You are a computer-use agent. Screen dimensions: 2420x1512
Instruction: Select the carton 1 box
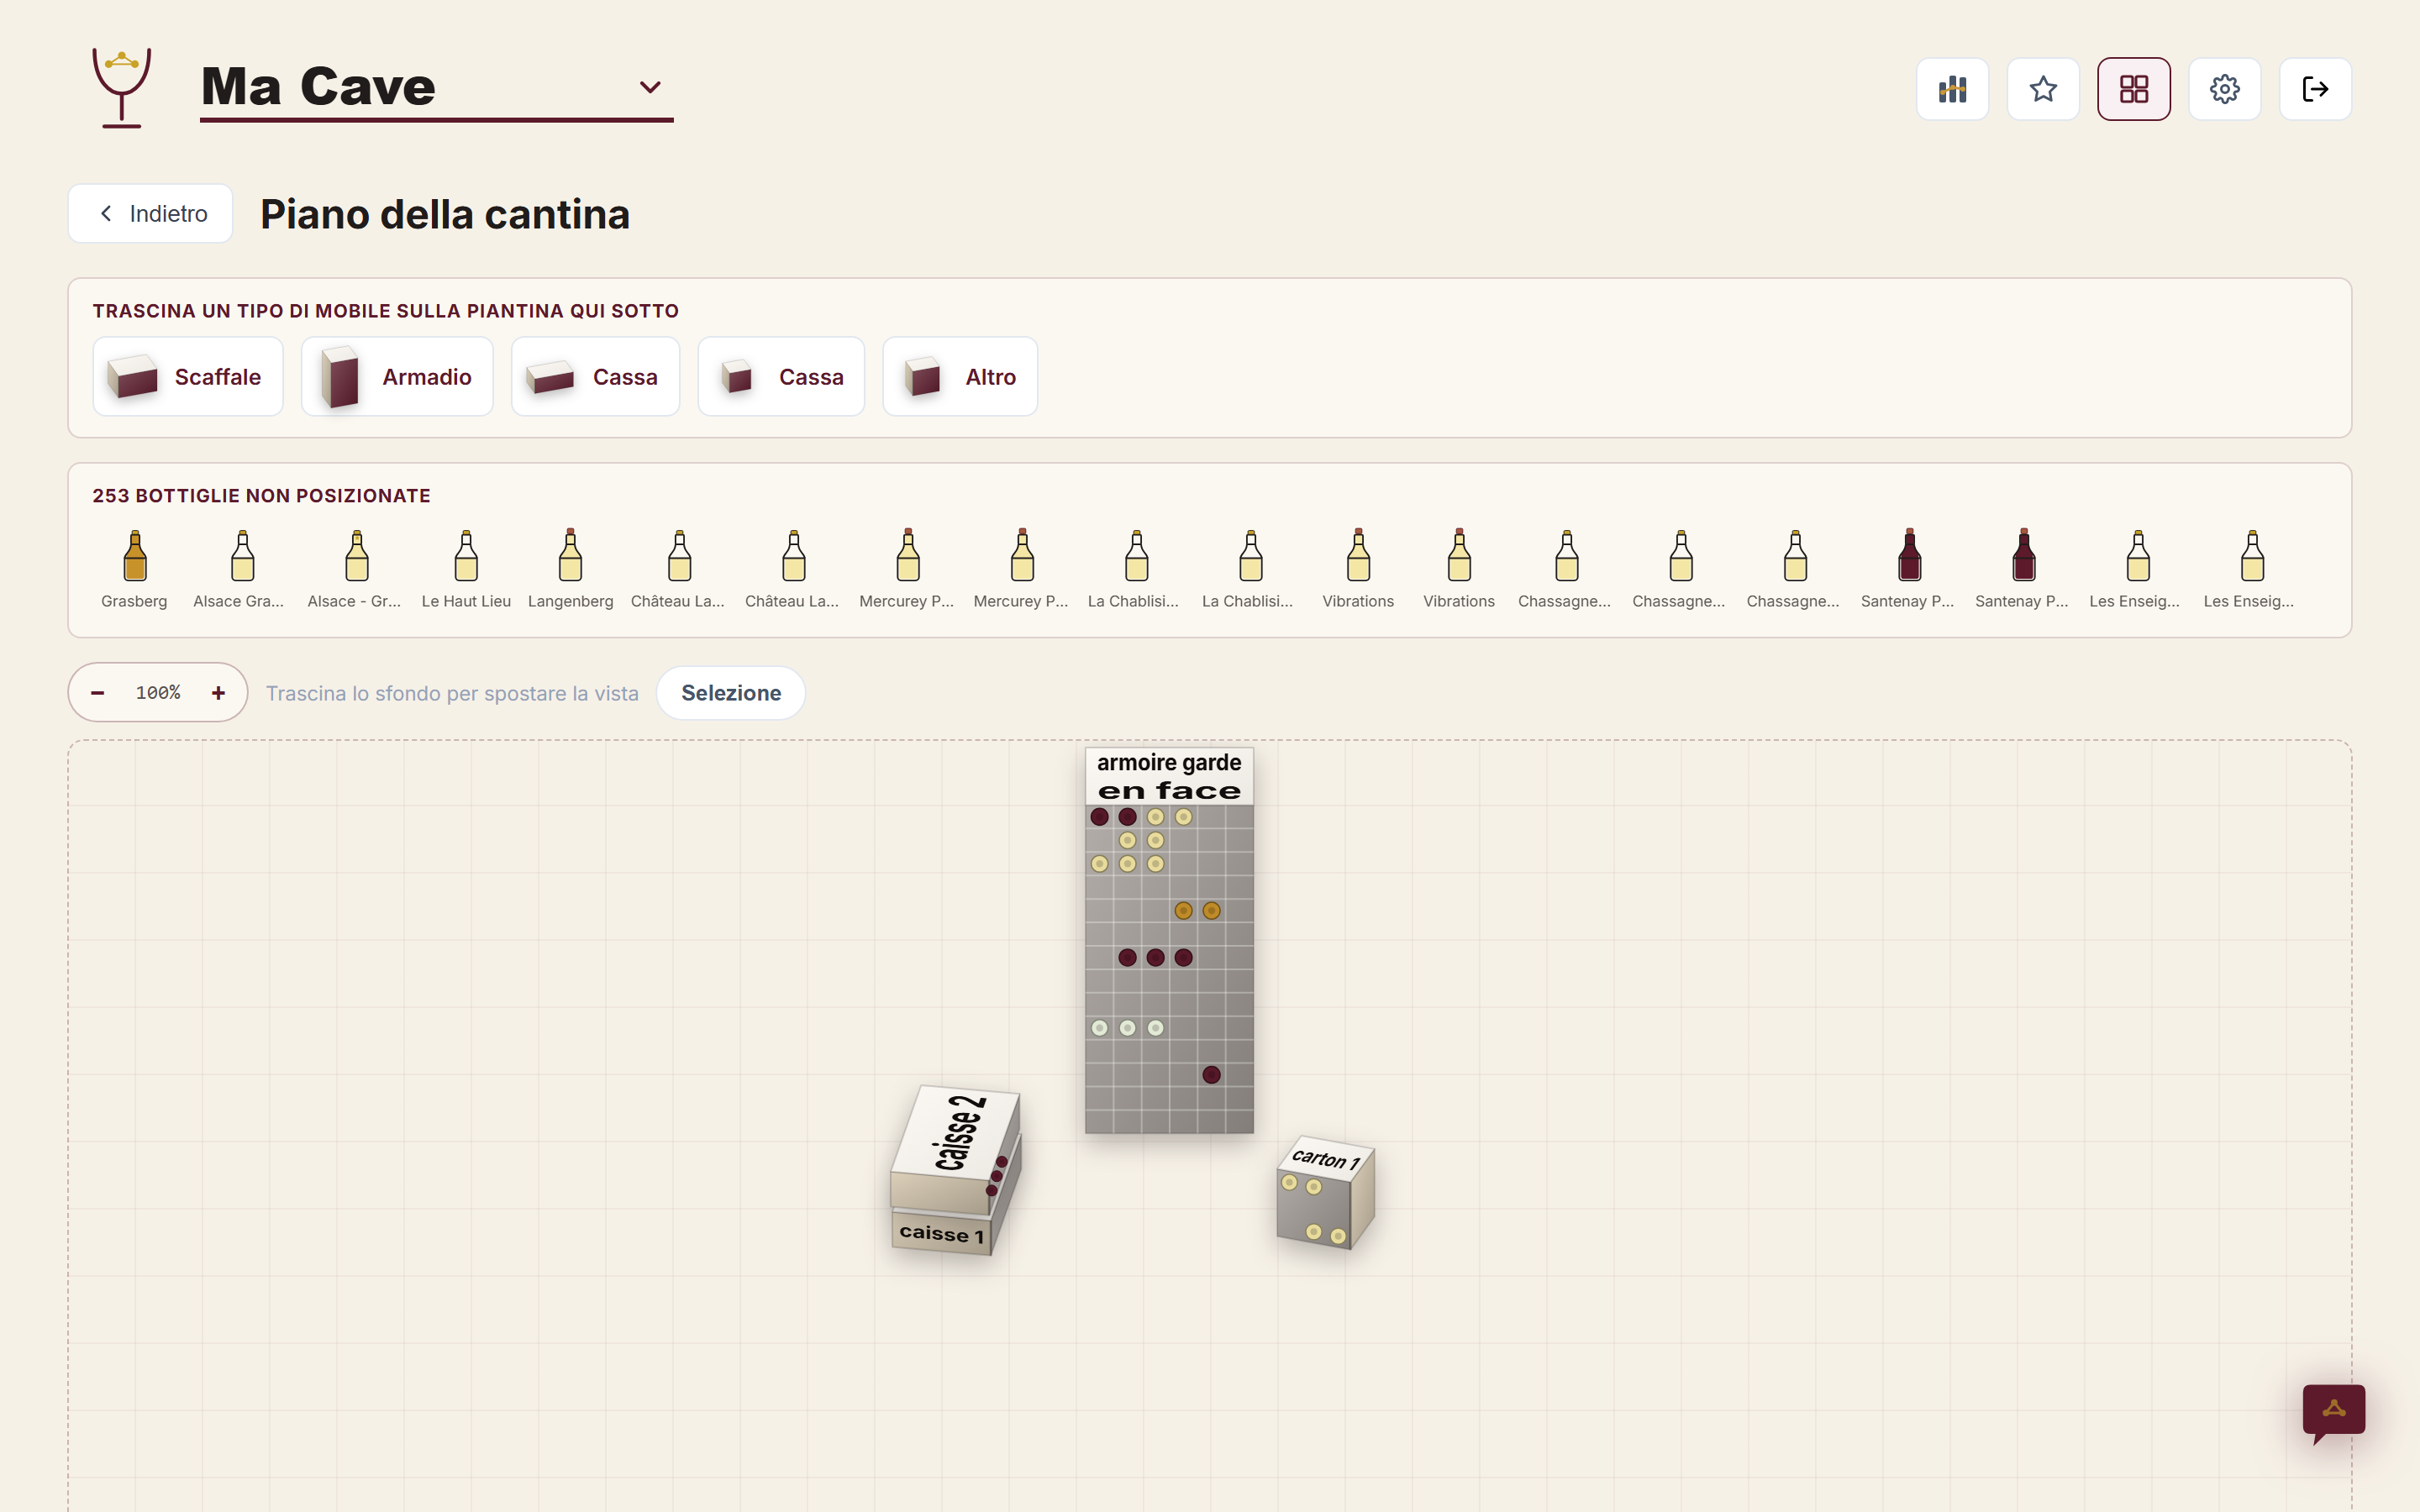pyautogui.click(x=1325, y=1192)
